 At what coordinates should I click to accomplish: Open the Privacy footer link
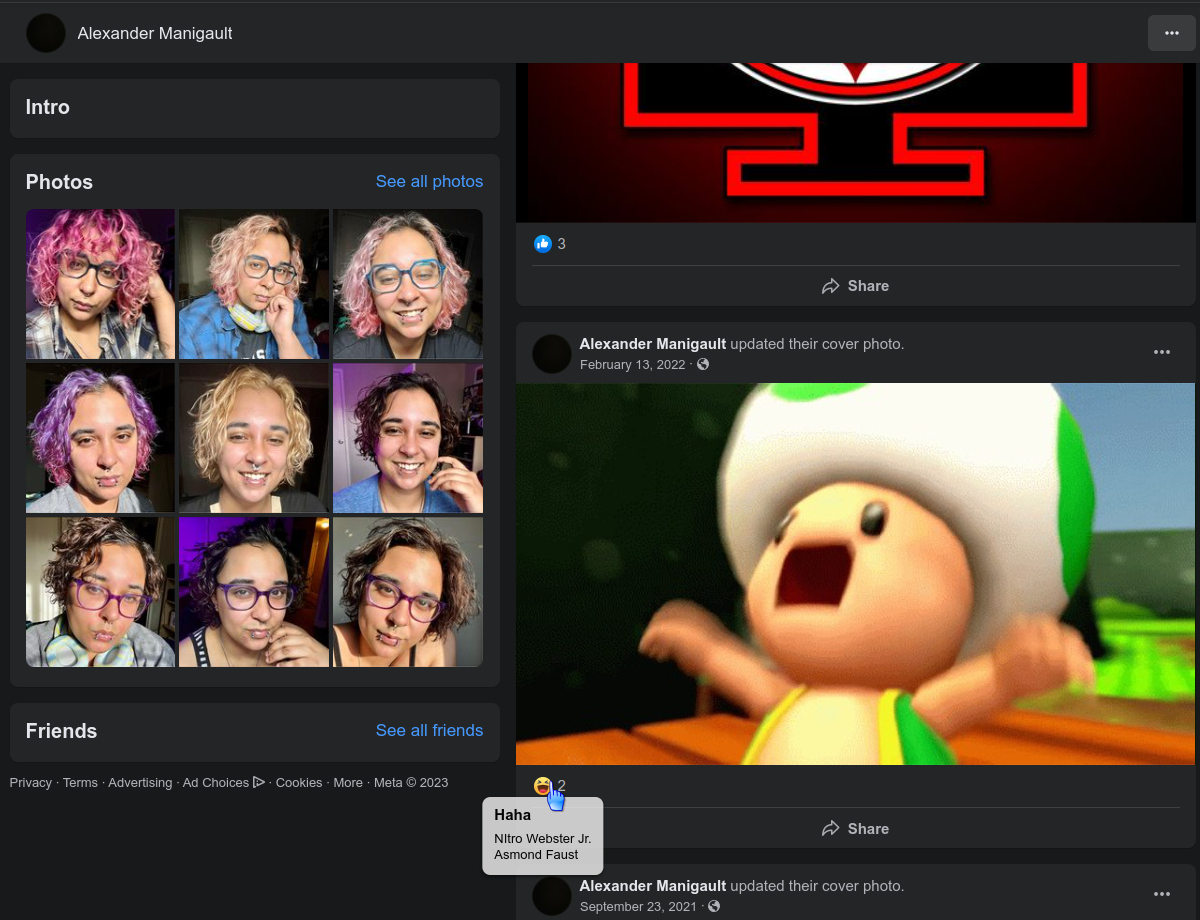coord(31,783)
